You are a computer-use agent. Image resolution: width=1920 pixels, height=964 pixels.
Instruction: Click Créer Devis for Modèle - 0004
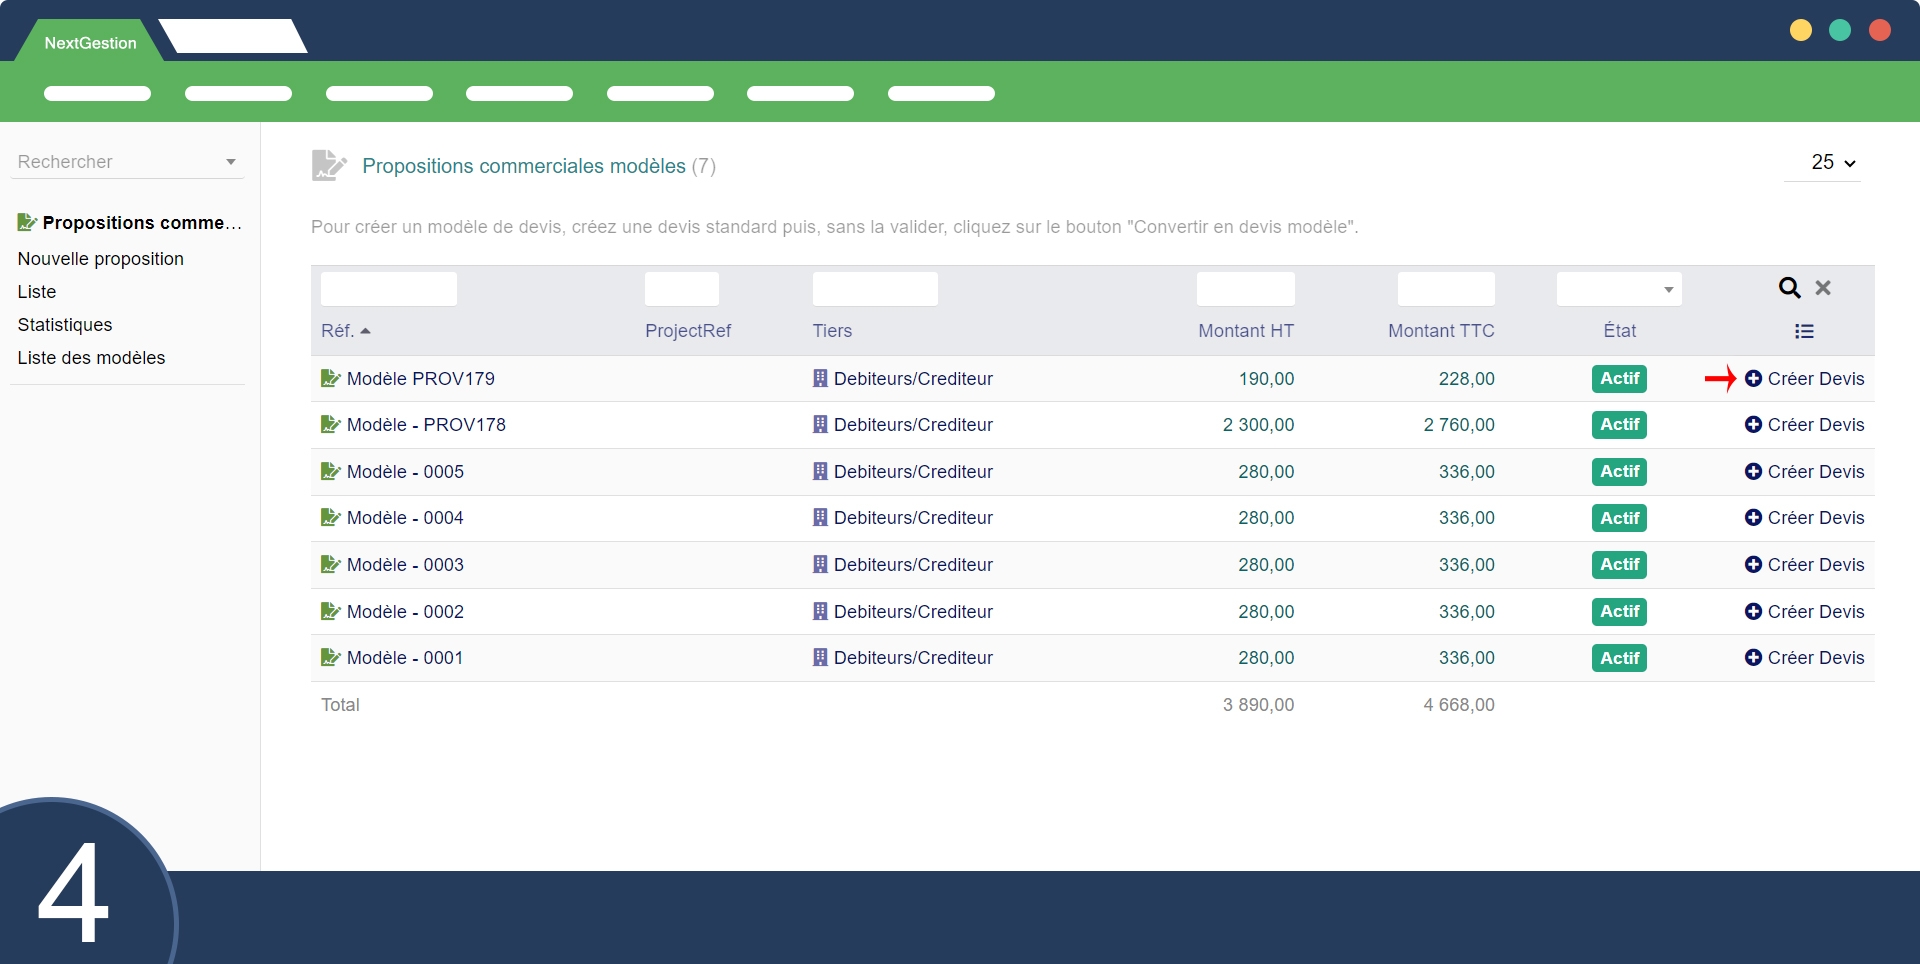click(x=1815, y=518)
